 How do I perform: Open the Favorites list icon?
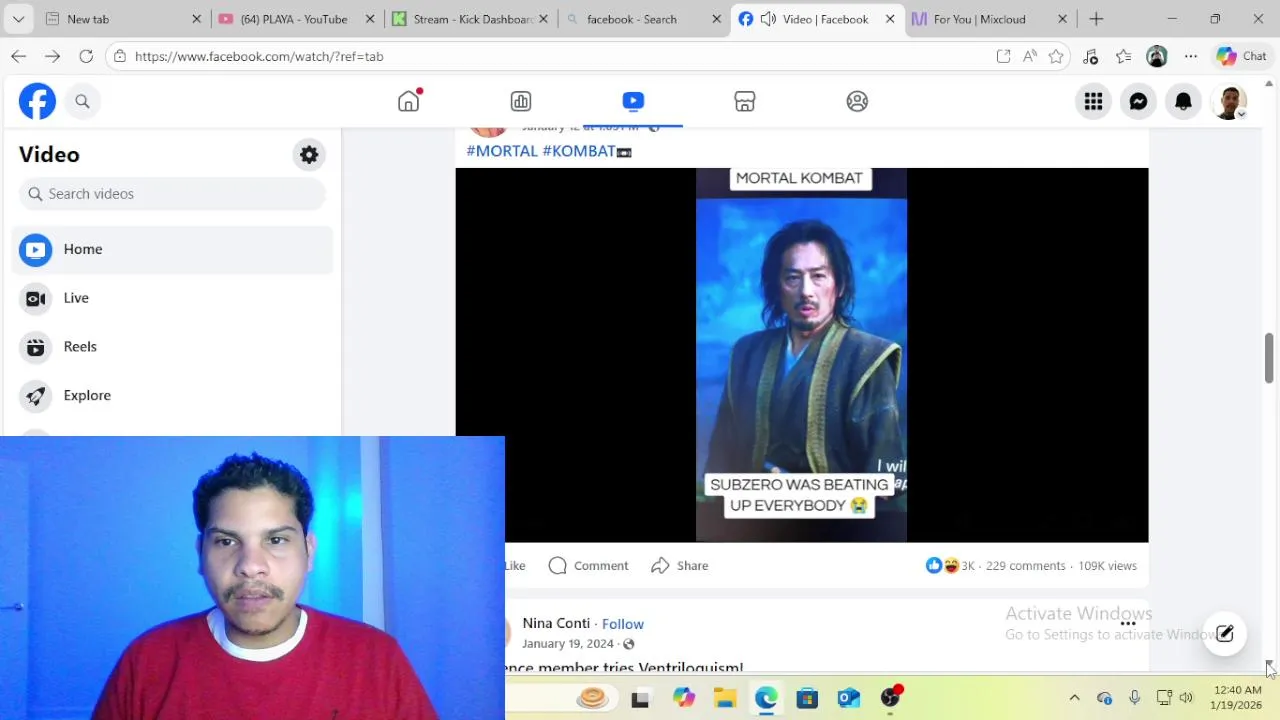tap(1124, 57)
